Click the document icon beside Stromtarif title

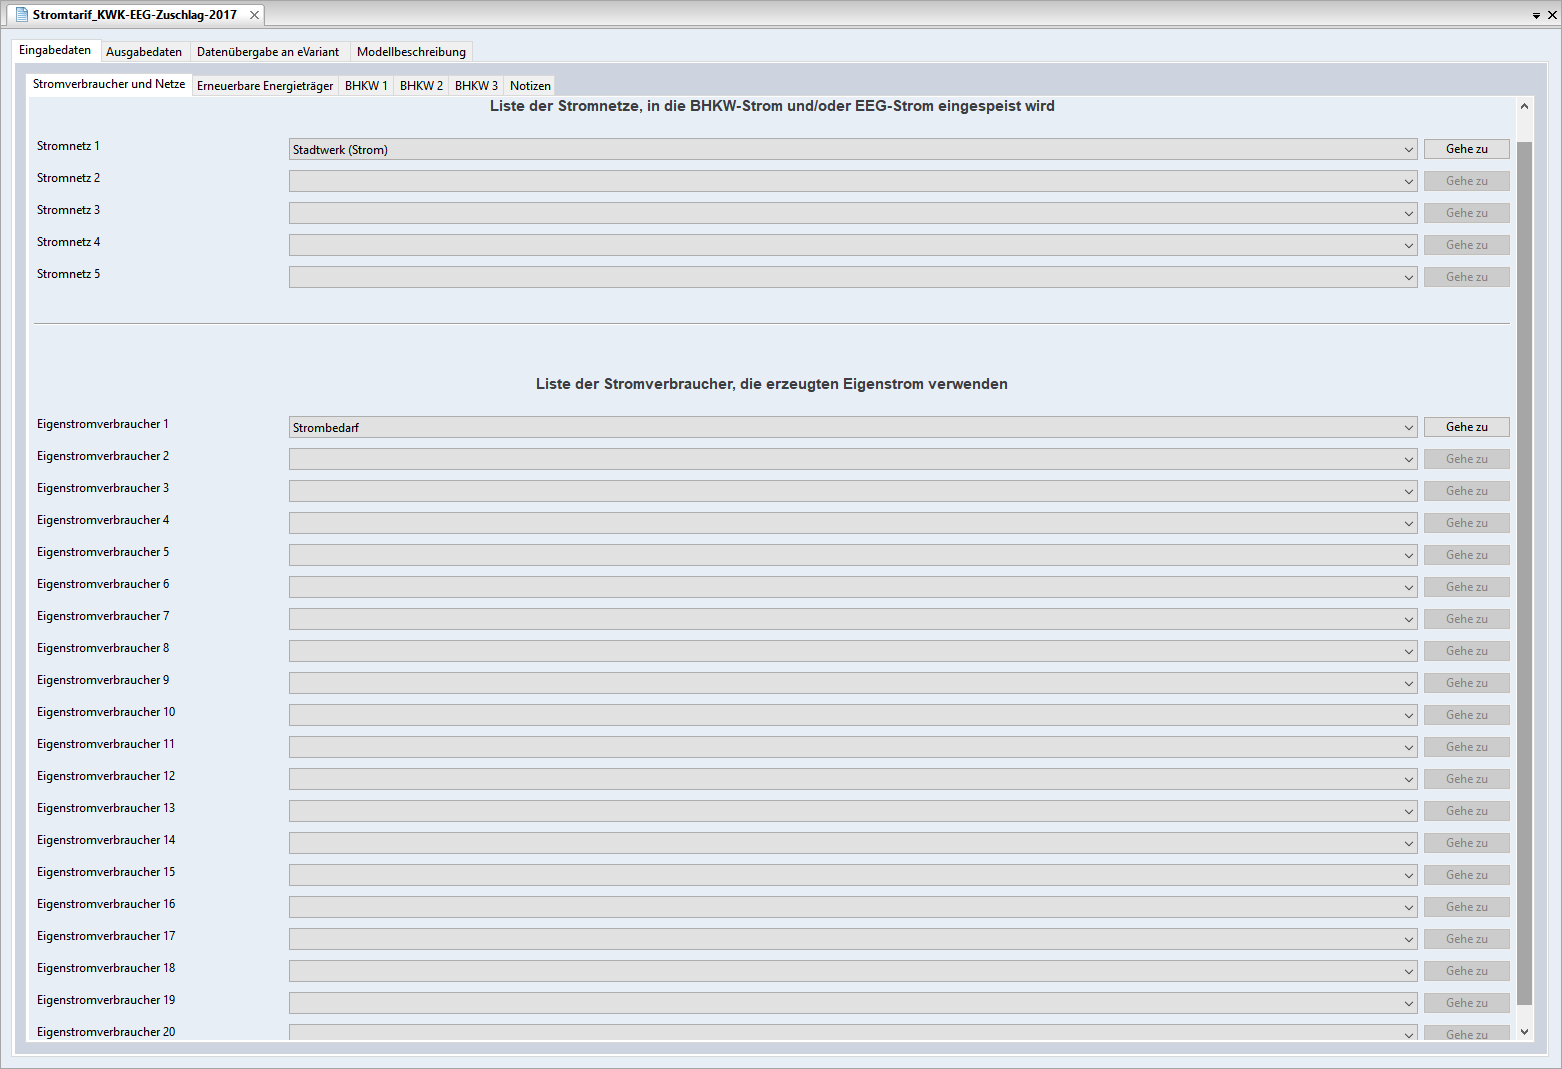pyautogui.click(x=21, y=15)
